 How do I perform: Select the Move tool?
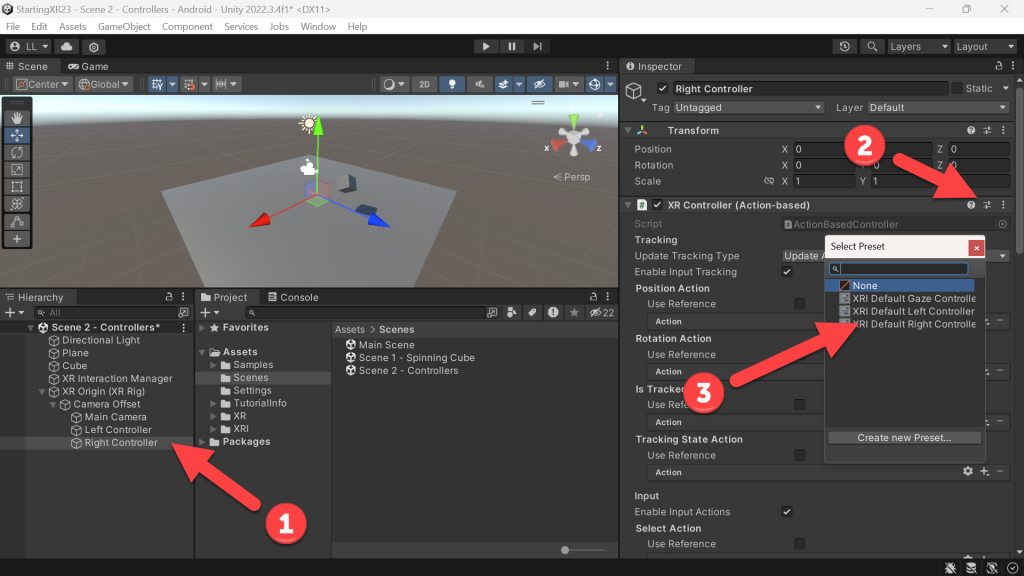point(17,135)
